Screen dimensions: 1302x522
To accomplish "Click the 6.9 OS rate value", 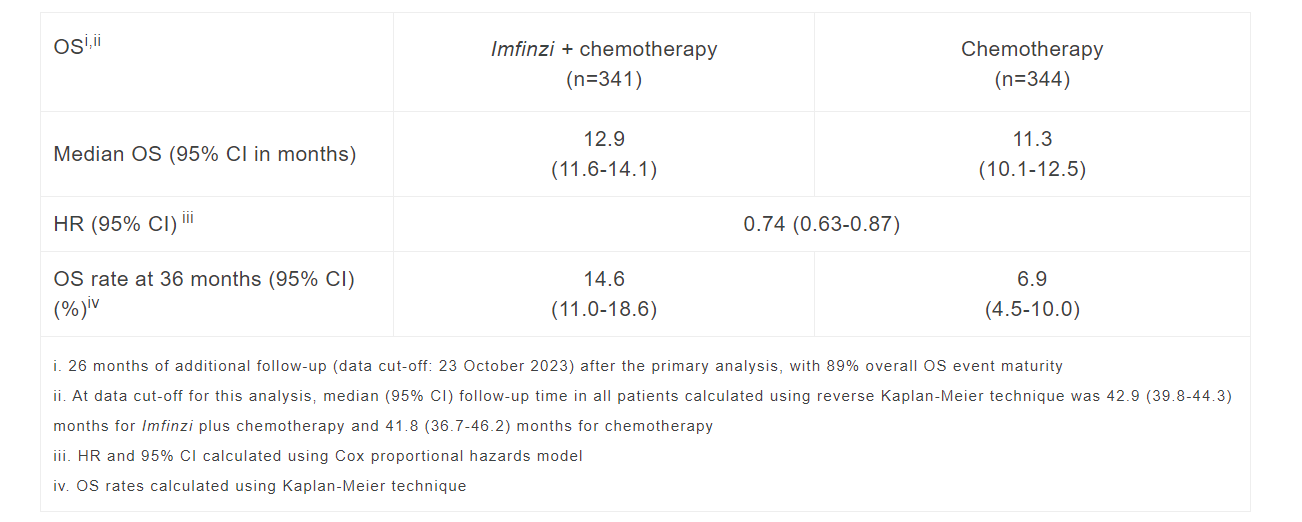I will pos(1032,279).
